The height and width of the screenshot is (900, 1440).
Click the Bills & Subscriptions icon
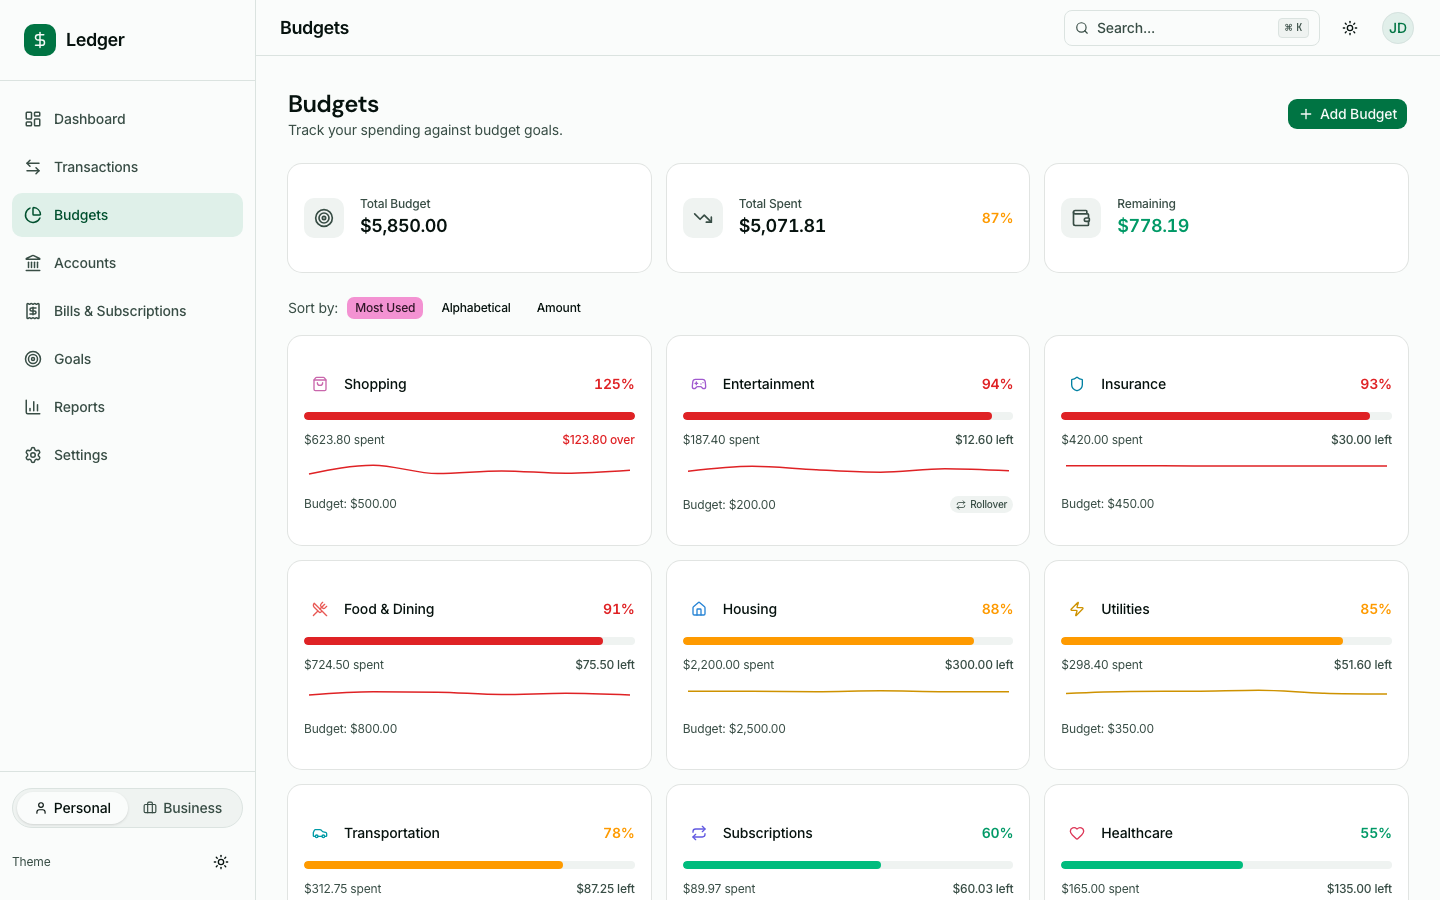[33, 311]
